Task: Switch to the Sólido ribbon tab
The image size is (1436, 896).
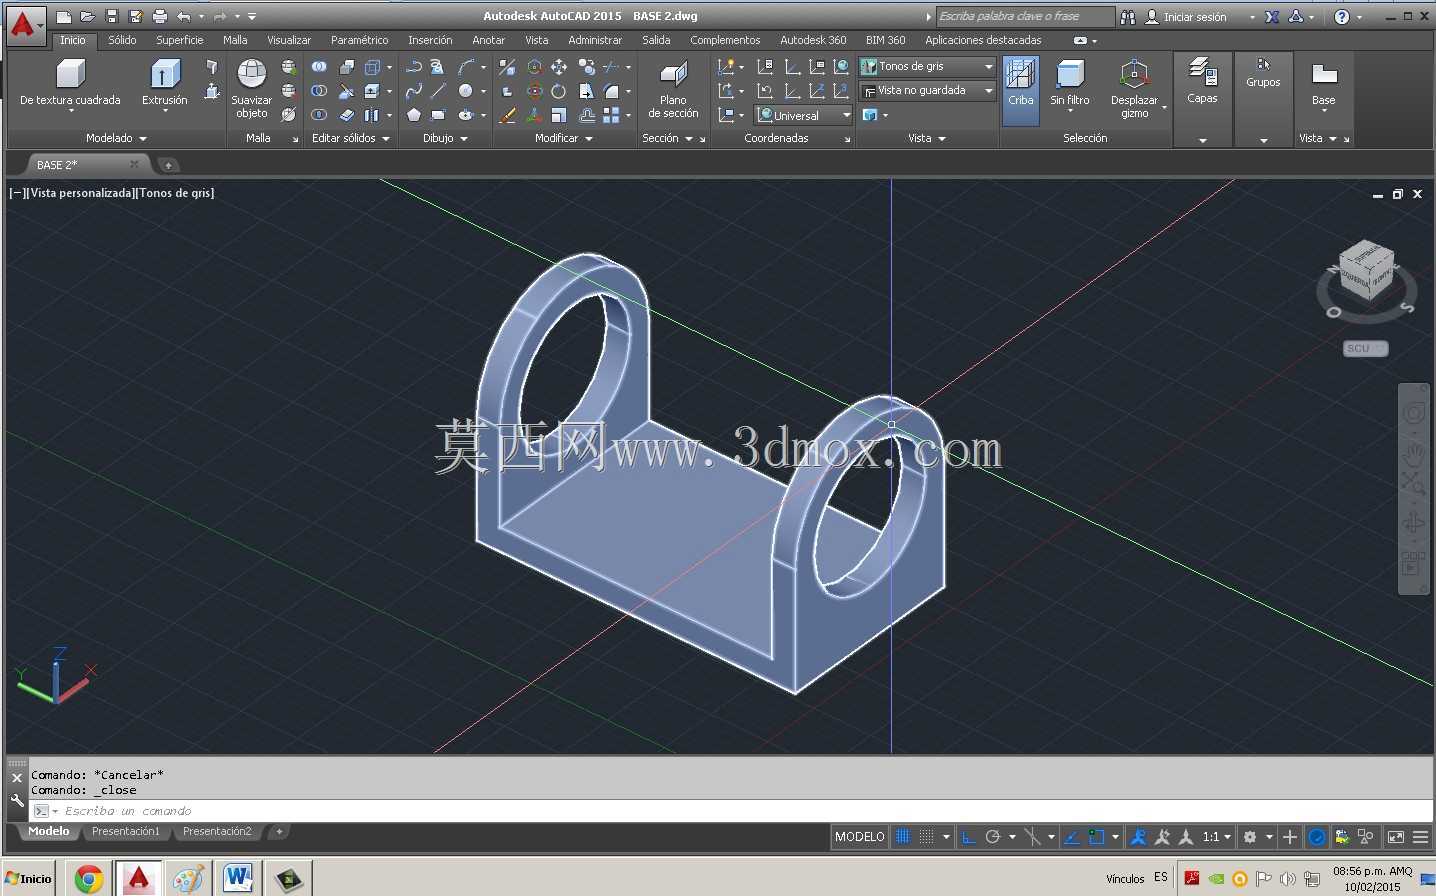Action: point(122,40)
